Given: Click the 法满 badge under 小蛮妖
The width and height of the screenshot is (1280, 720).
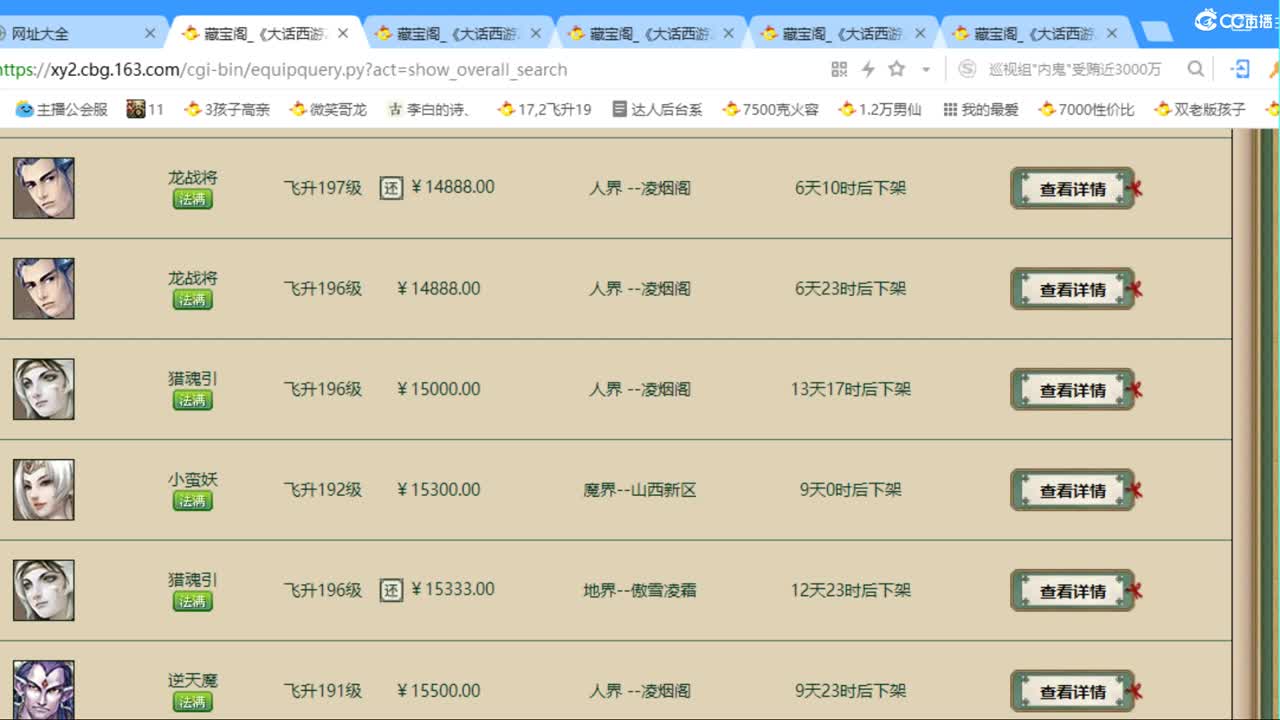Looking at the screenshot, I should [x=192, y=500].
